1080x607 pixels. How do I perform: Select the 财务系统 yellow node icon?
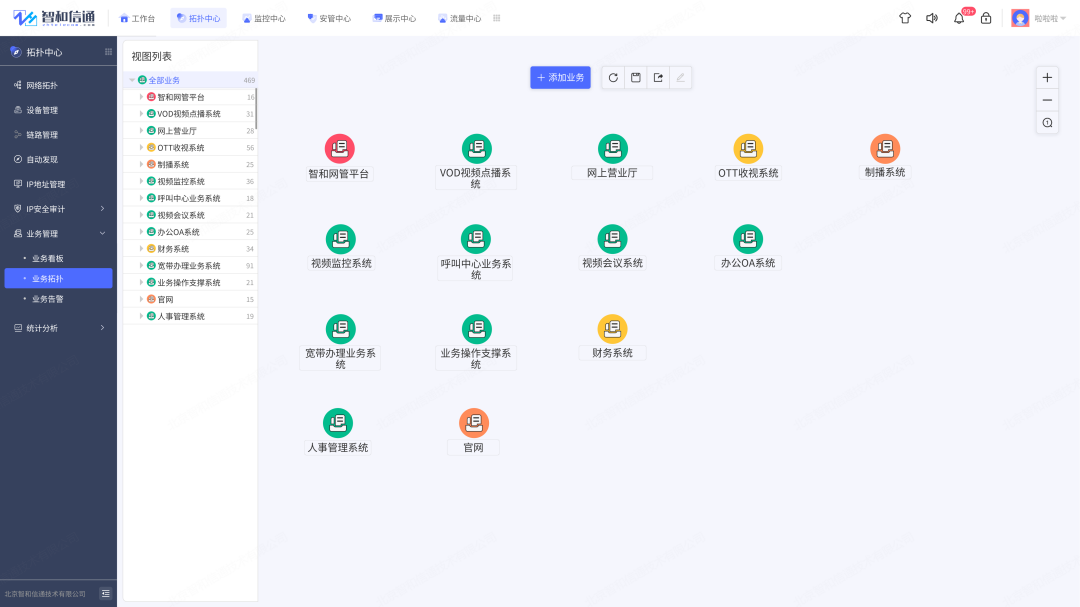pos(612,329)
